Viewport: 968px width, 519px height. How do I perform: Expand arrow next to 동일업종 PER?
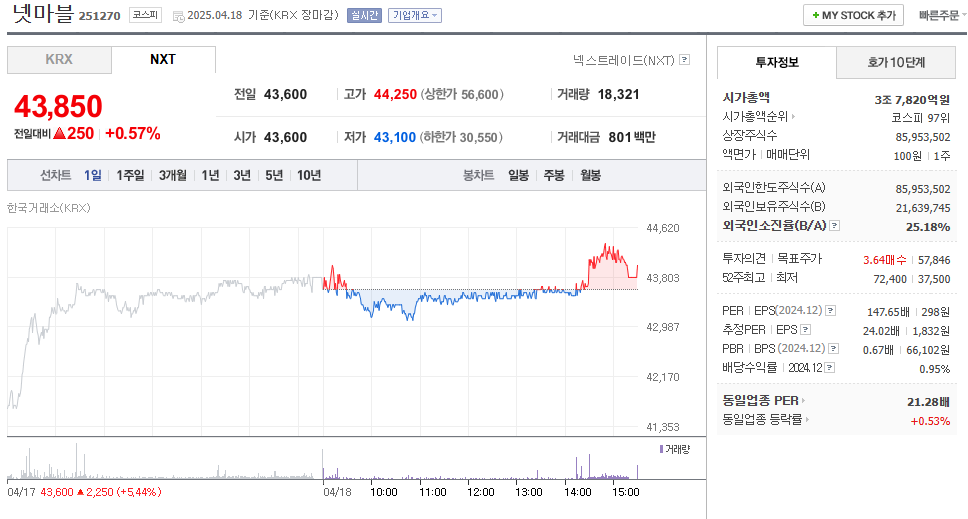pos(803,401)
